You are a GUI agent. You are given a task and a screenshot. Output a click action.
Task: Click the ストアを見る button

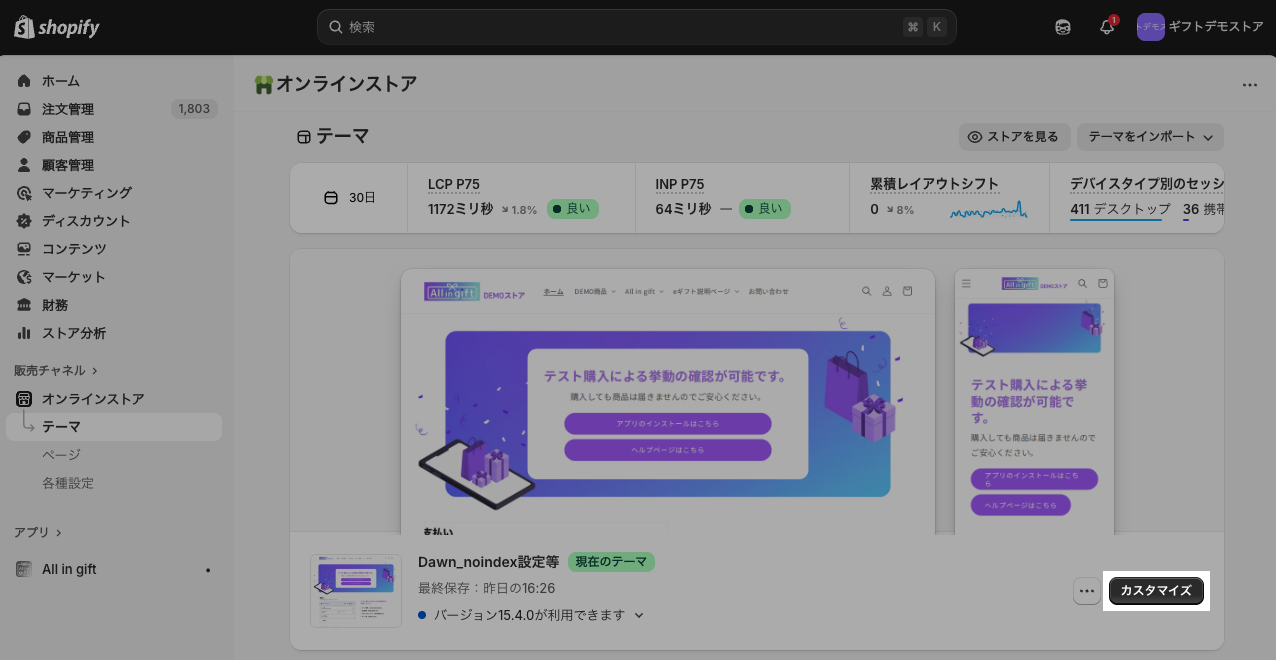(1014, 137)
